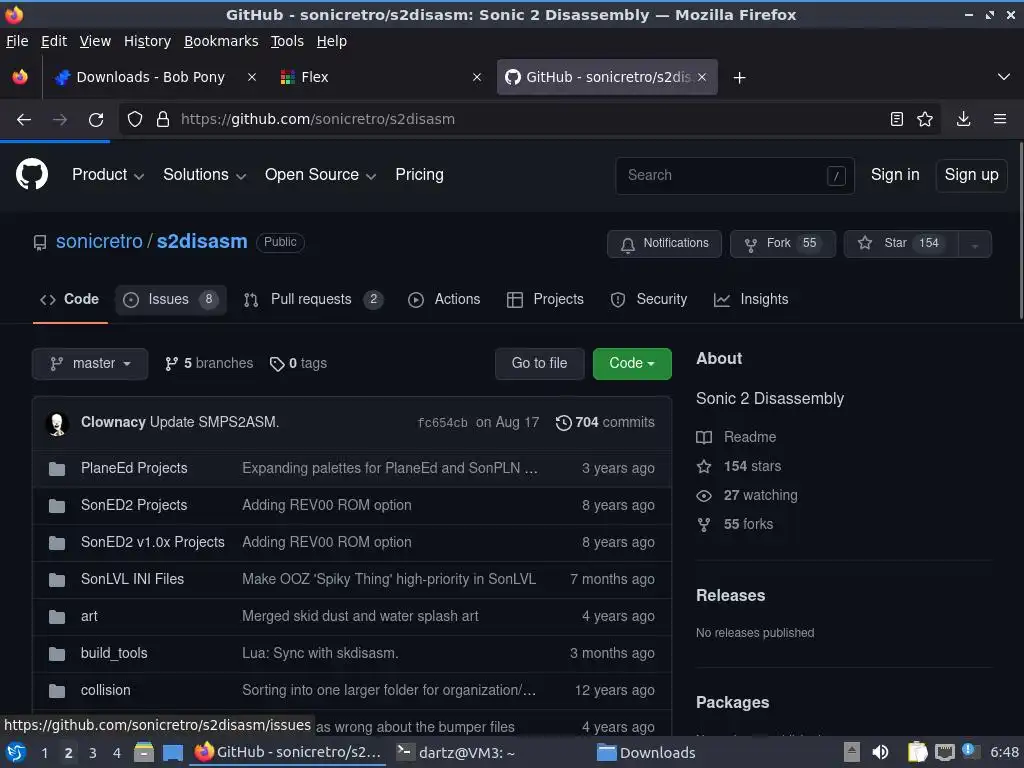Viewport: 1024px width, 768px height.
Task: Click the padlock site security icon
Action: pyautogui.click(x=163, y=120)
